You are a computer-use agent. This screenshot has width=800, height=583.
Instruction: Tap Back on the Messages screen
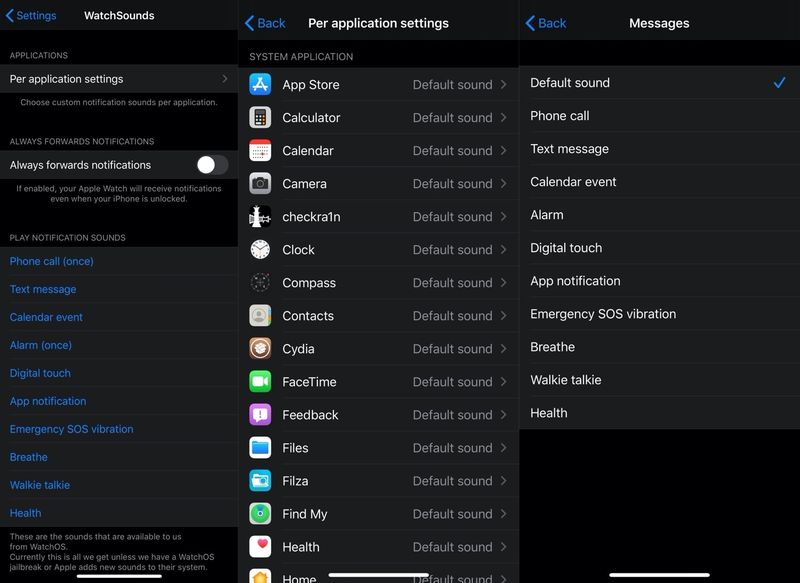click(545, 23)
